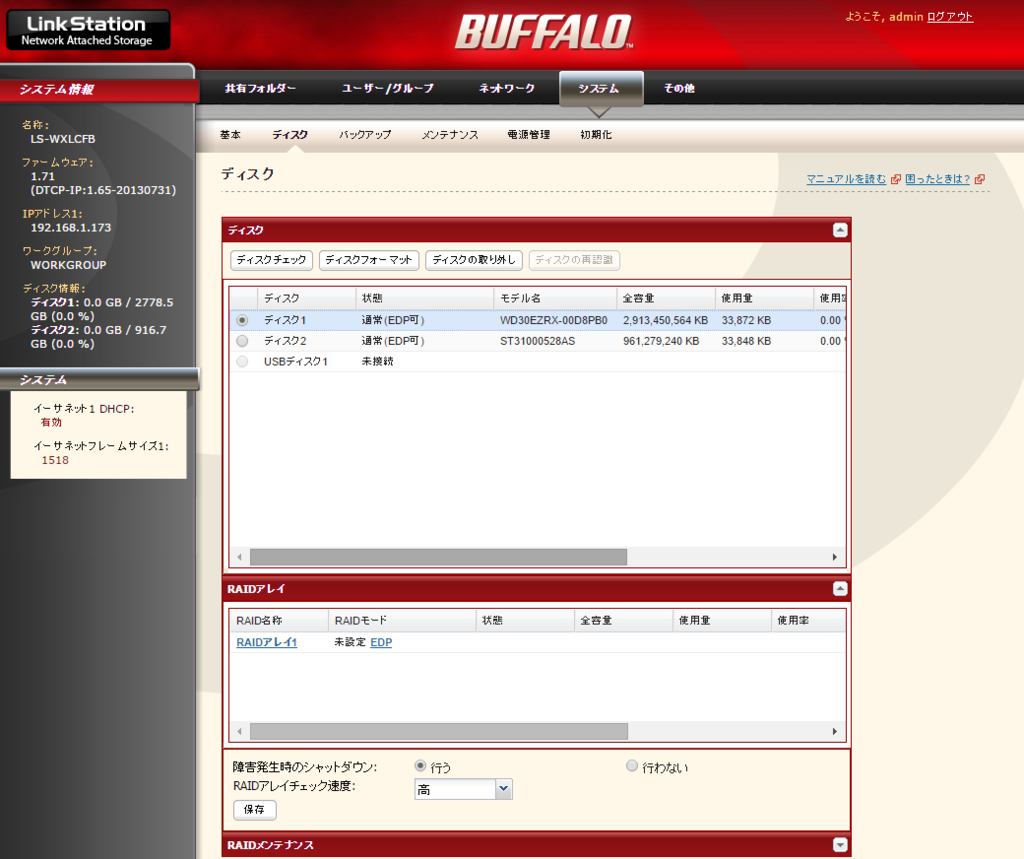The width and height of the screenshot is (1024, 859).
Task: Collapse the ディスク panel
Action: pos(840,230)
